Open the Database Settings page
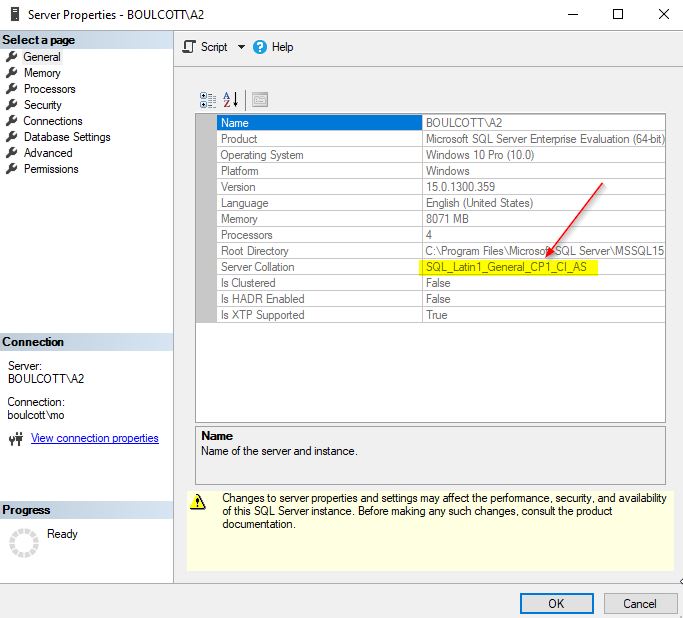The height and width of the screenshot is (618, 683). pos(67,137)
